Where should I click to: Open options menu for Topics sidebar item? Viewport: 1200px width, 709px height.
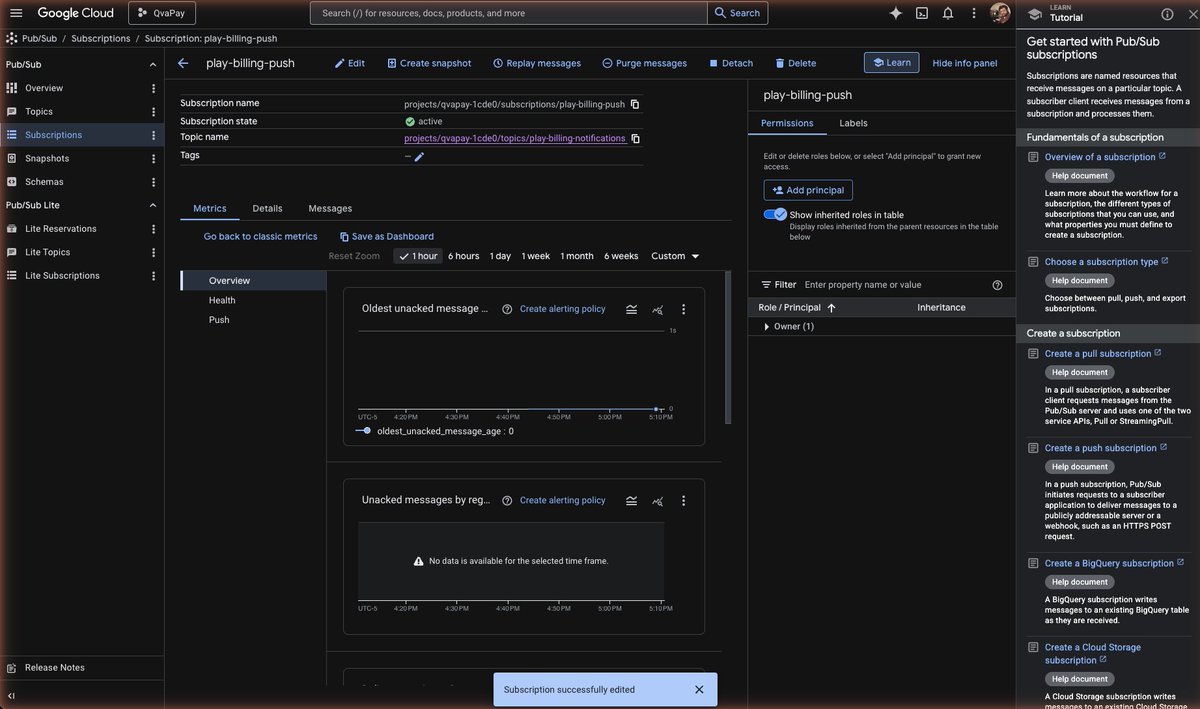[x=153, y=112]
